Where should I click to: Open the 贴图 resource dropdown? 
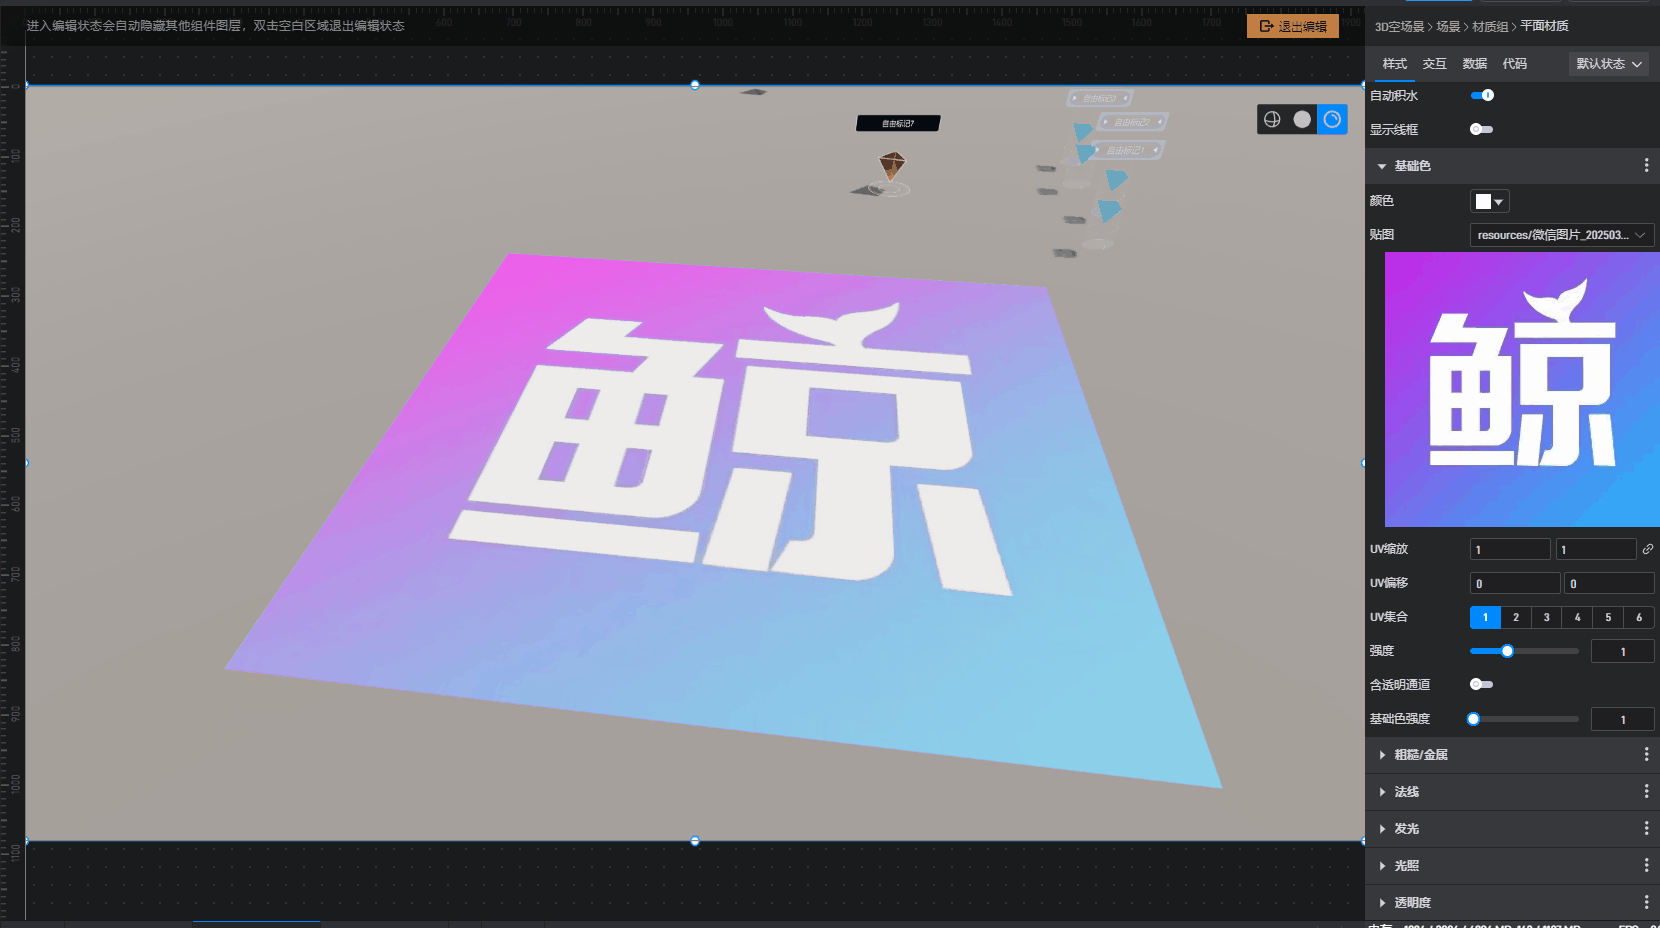tap(1562, 235)
